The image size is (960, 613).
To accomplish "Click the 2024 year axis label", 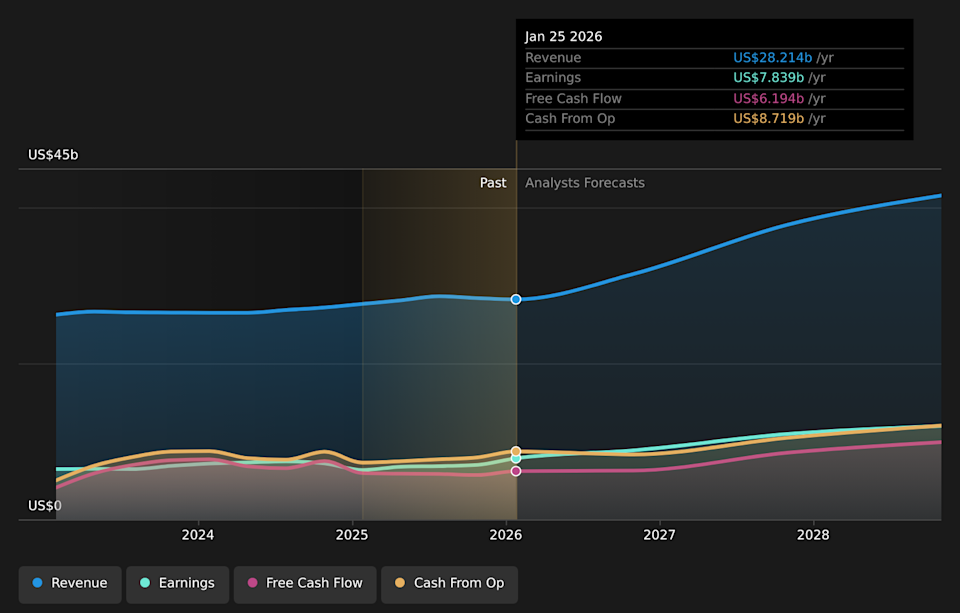I will tap(198, 535).
